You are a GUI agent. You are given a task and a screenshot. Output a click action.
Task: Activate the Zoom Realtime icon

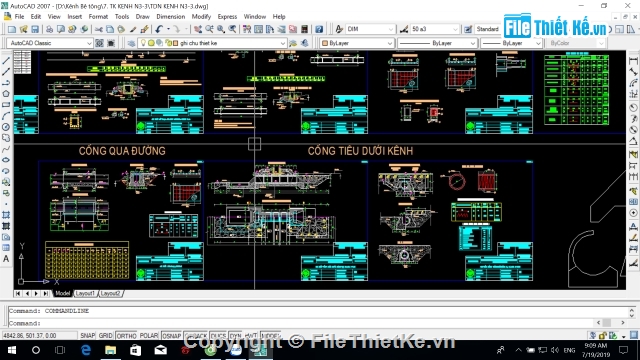[x=209, y=29]
